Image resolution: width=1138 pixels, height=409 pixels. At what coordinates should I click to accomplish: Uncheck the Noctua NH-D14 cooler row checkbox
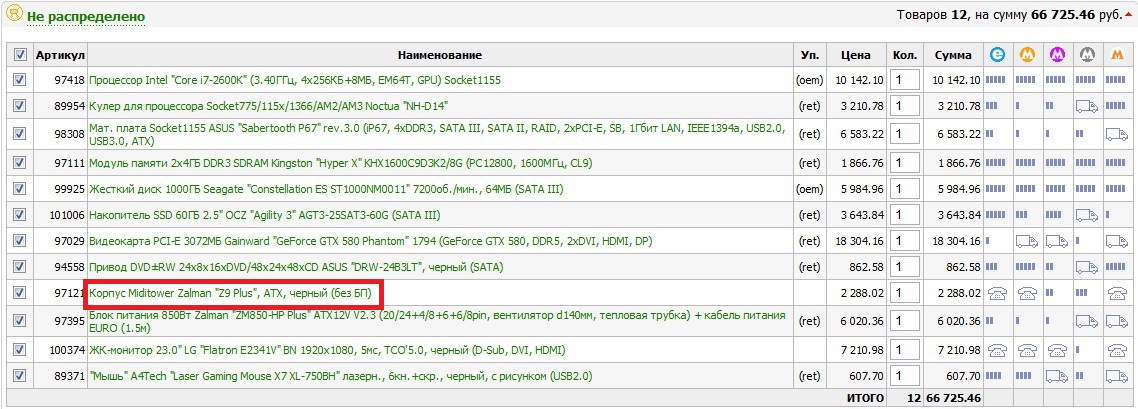coord(20,106)
